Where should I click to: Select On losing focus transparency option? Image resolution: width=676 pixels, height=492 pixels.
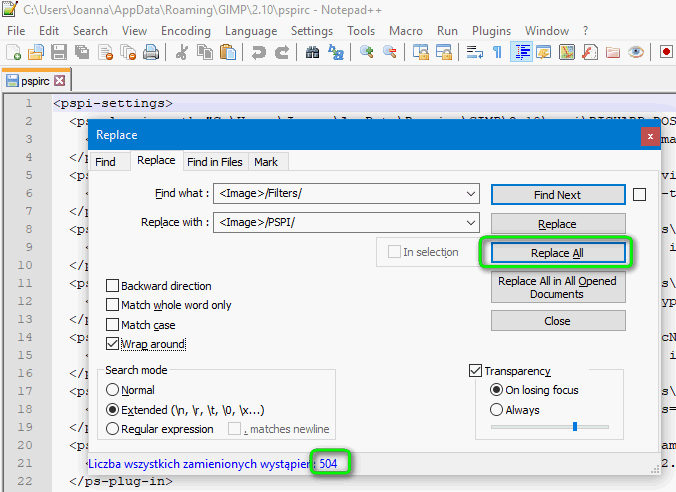(x=496, y=390)
